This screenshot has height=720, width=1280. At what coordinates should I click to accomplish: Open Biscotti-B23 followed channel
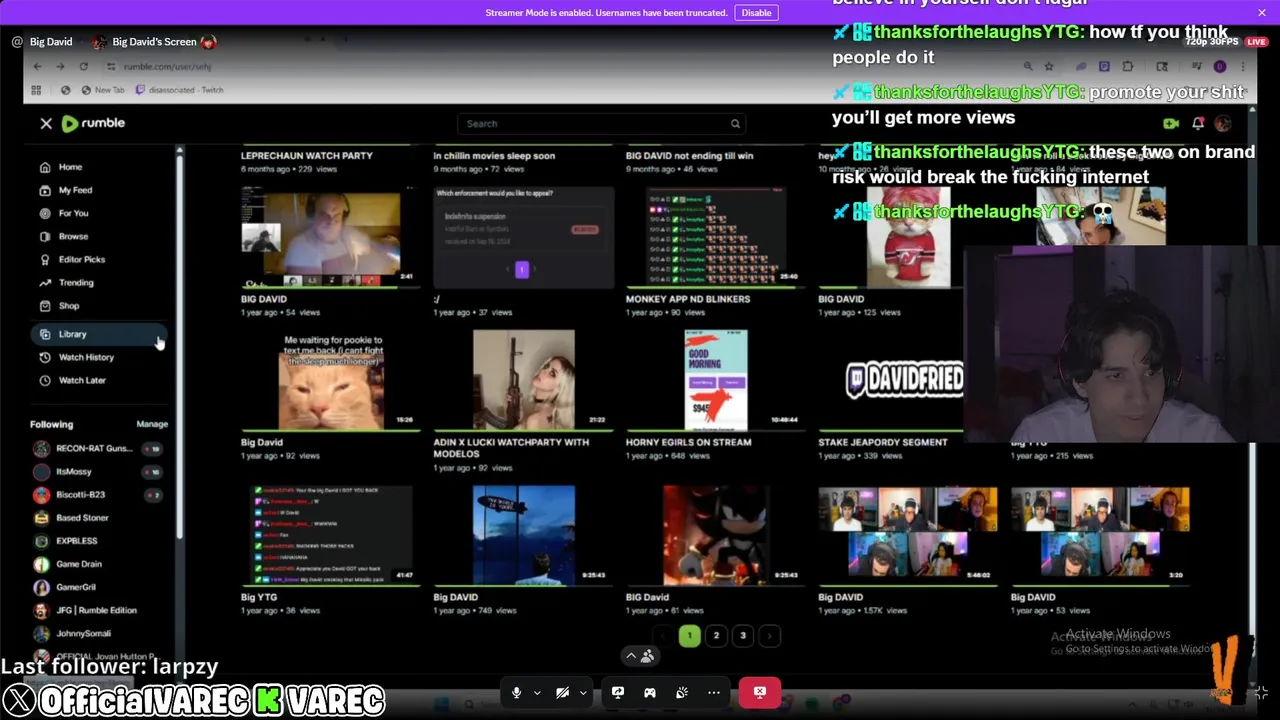click(x=80, y=494)
